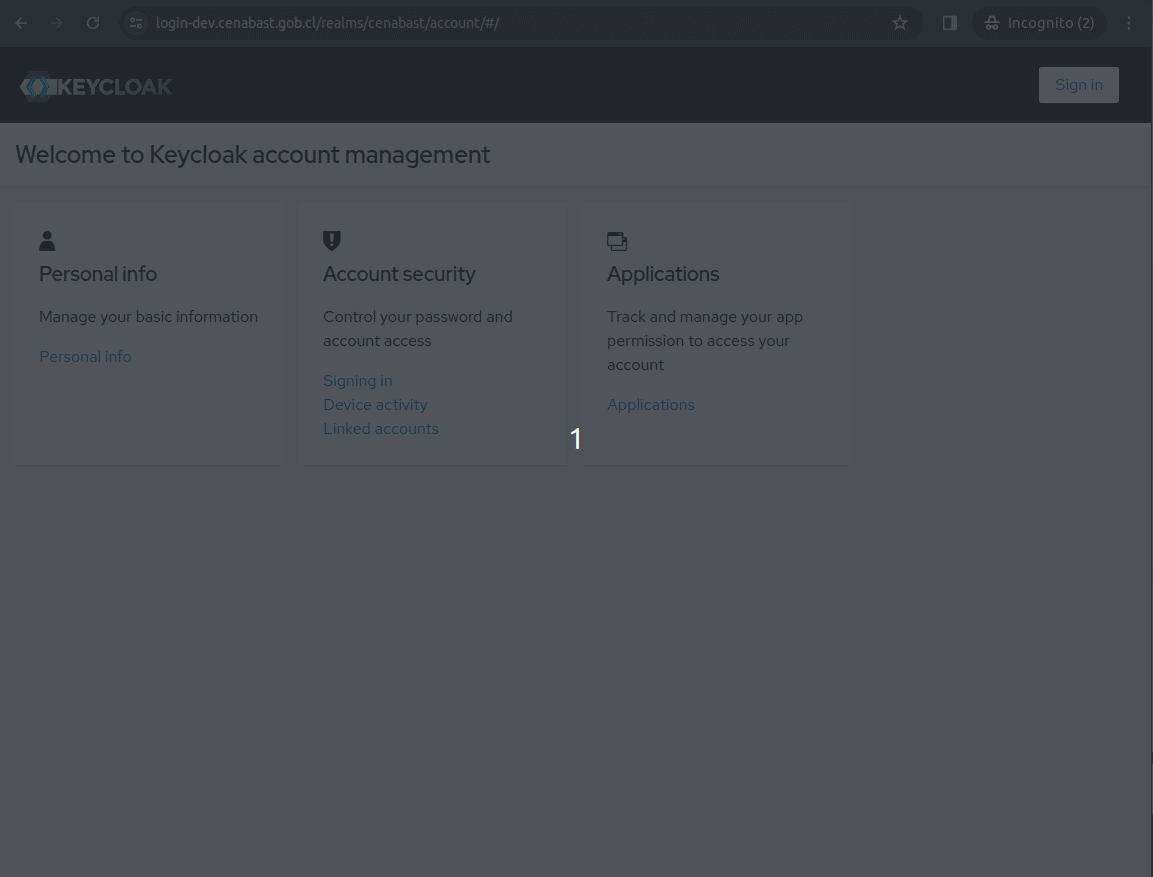Open the Personal info link
Viewport: 1153px width, 877px height.
(x=85, y=356)
